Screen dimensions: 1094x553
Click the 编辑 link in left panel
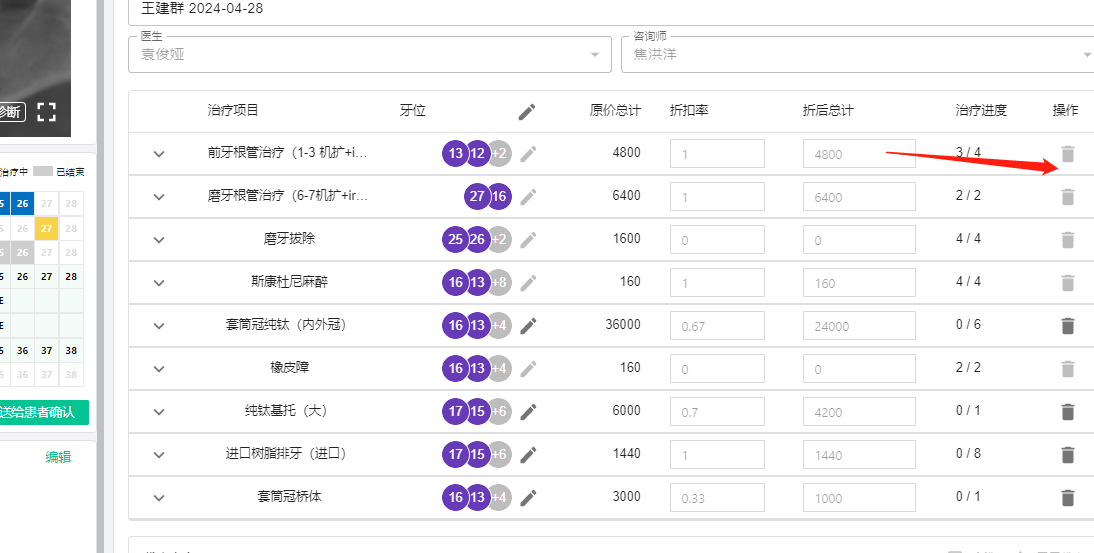[x=58, y=457]
